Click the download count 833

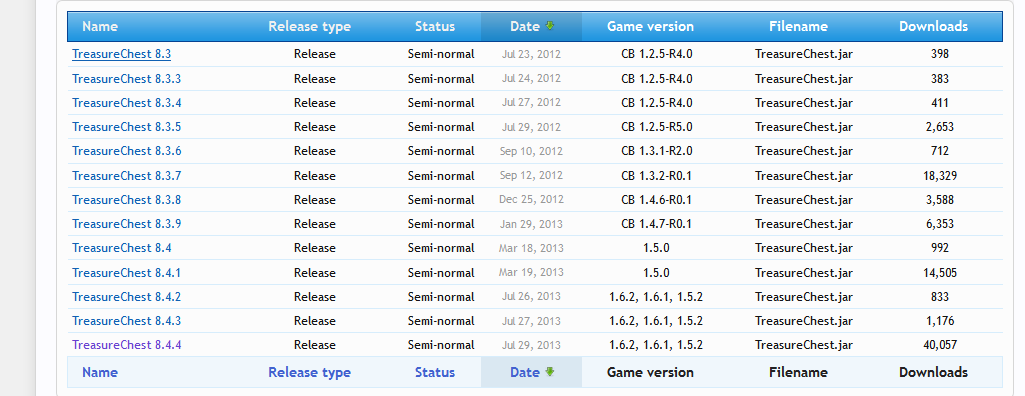[x=940, y=297]
